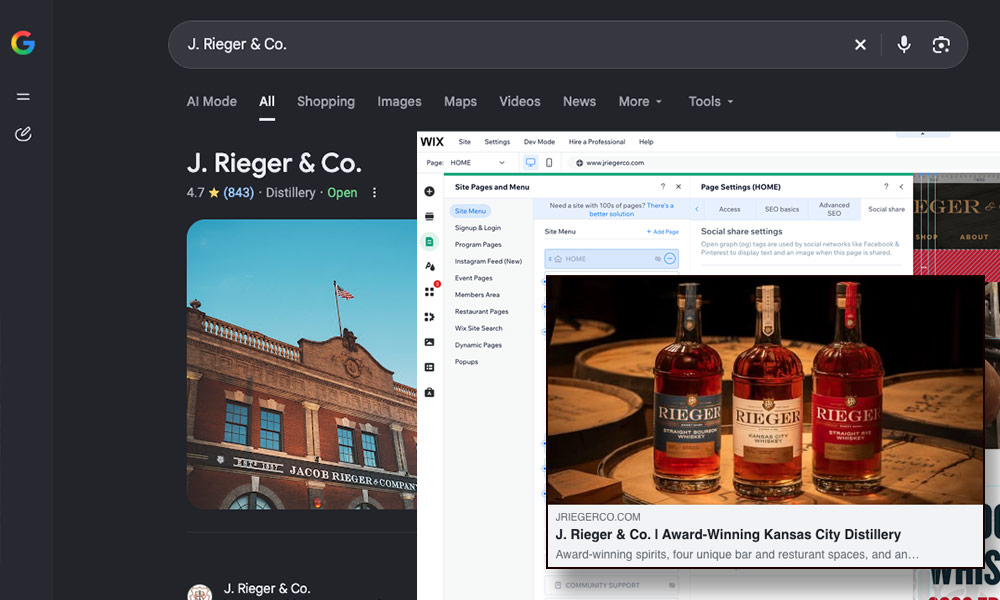
Task: Open Wix Add Apps icon with red badge
Action: point(430,291)
